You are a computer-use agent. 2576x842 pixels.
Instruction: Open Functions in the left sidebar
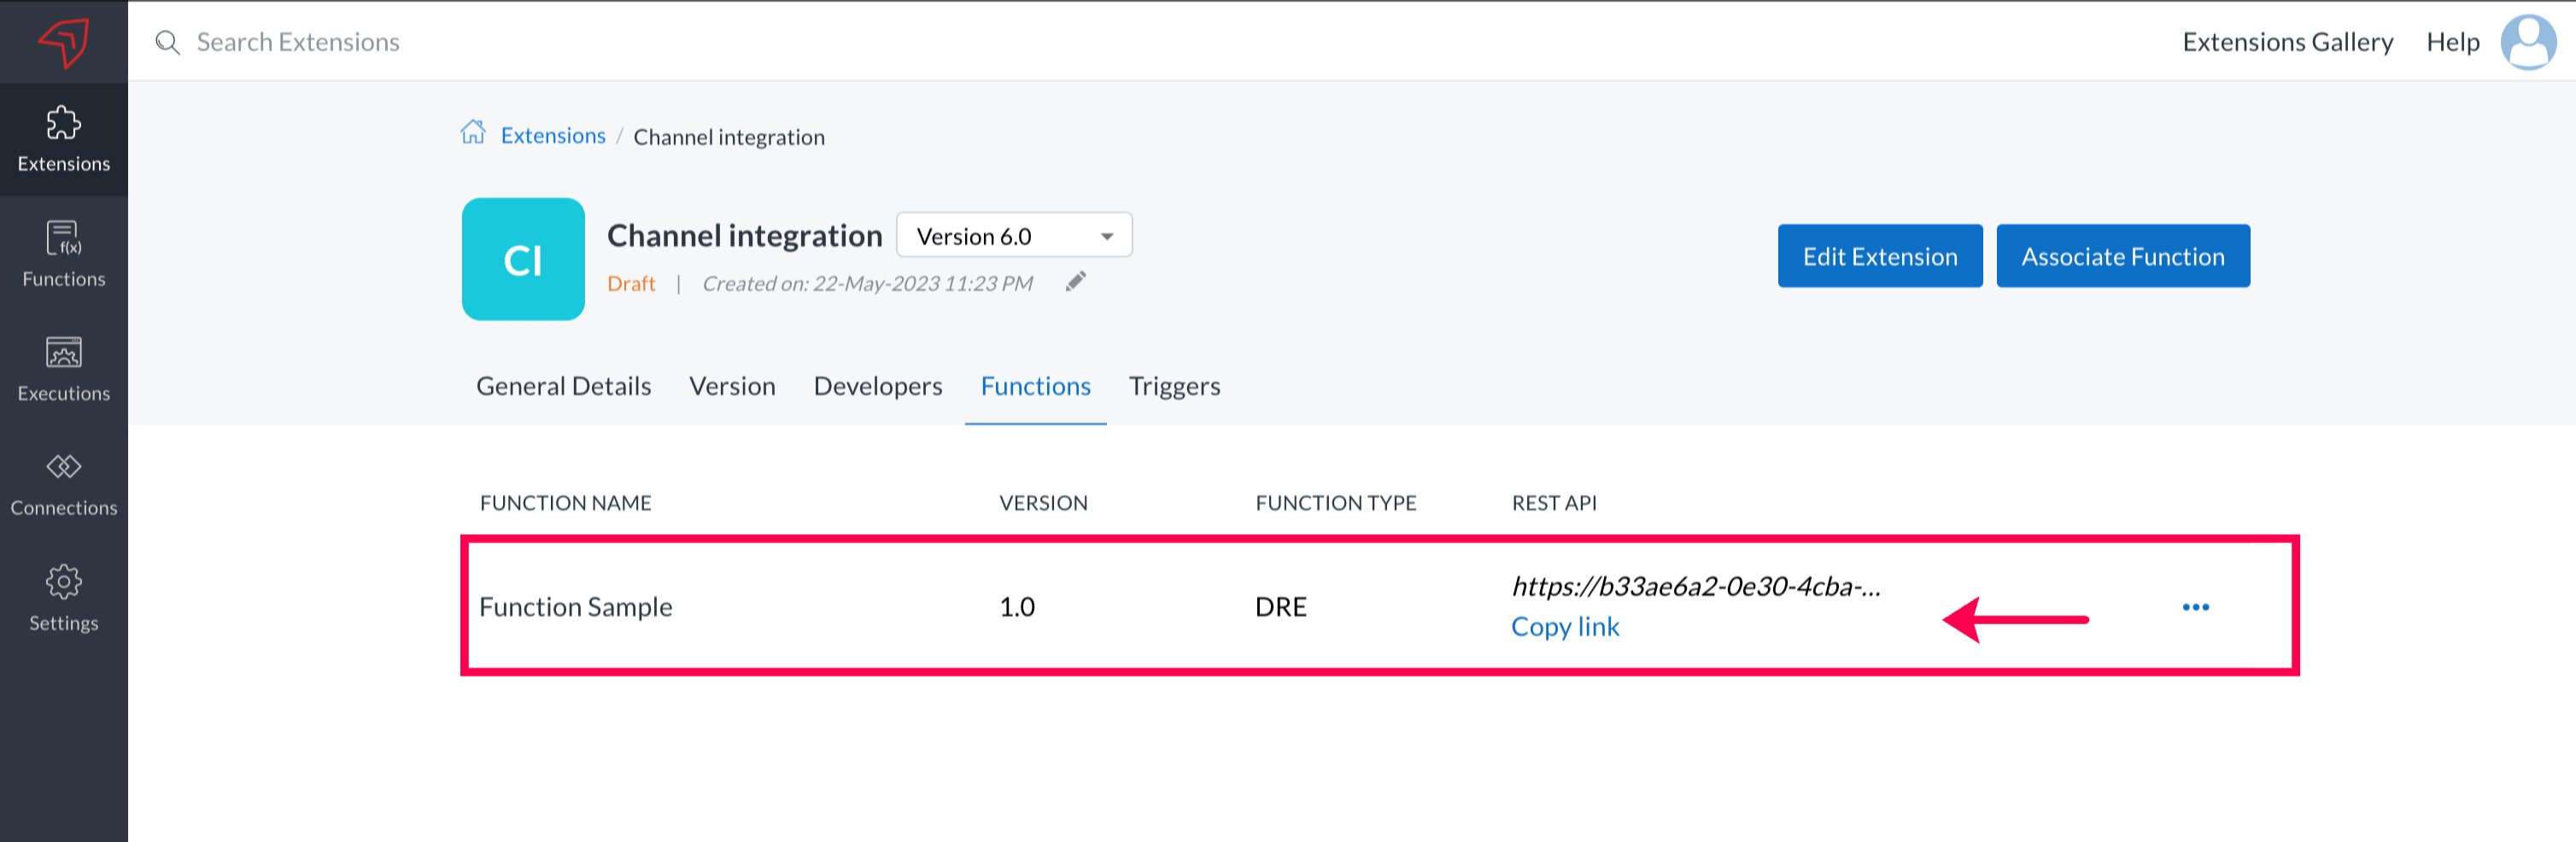[63, 255]
